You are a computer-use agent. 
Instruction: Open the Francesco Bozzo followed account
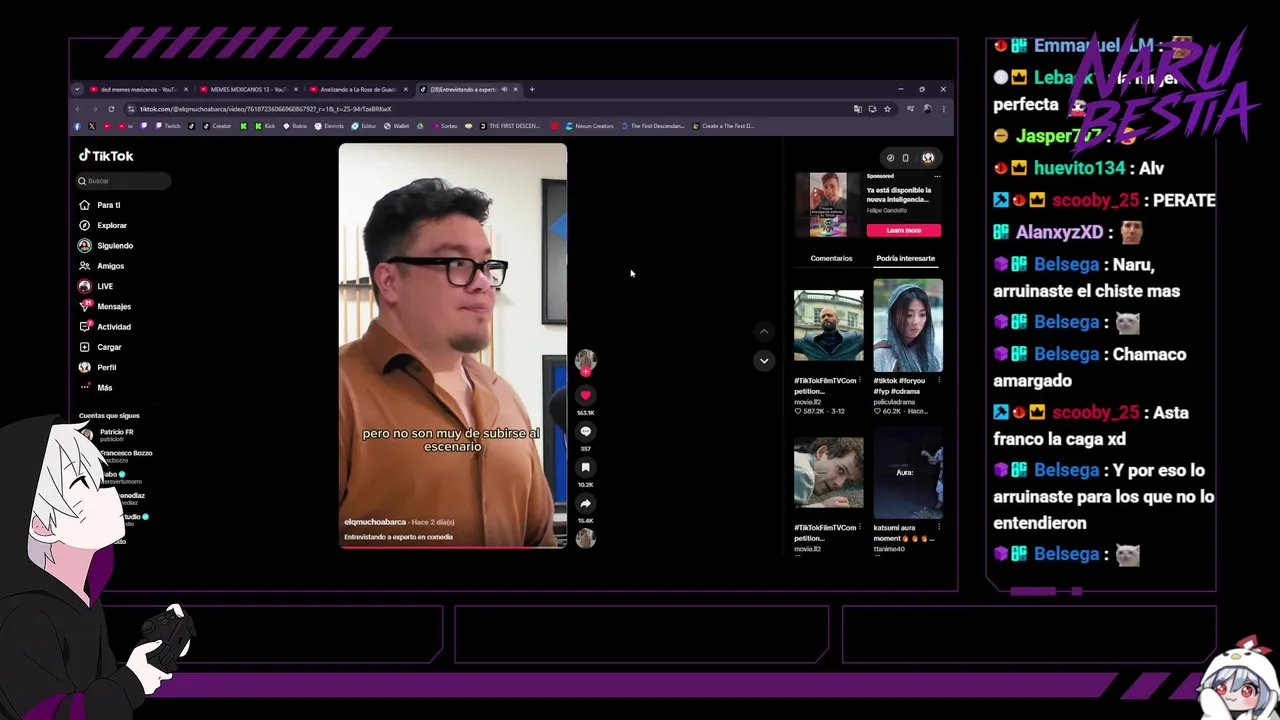click(125, 455)
